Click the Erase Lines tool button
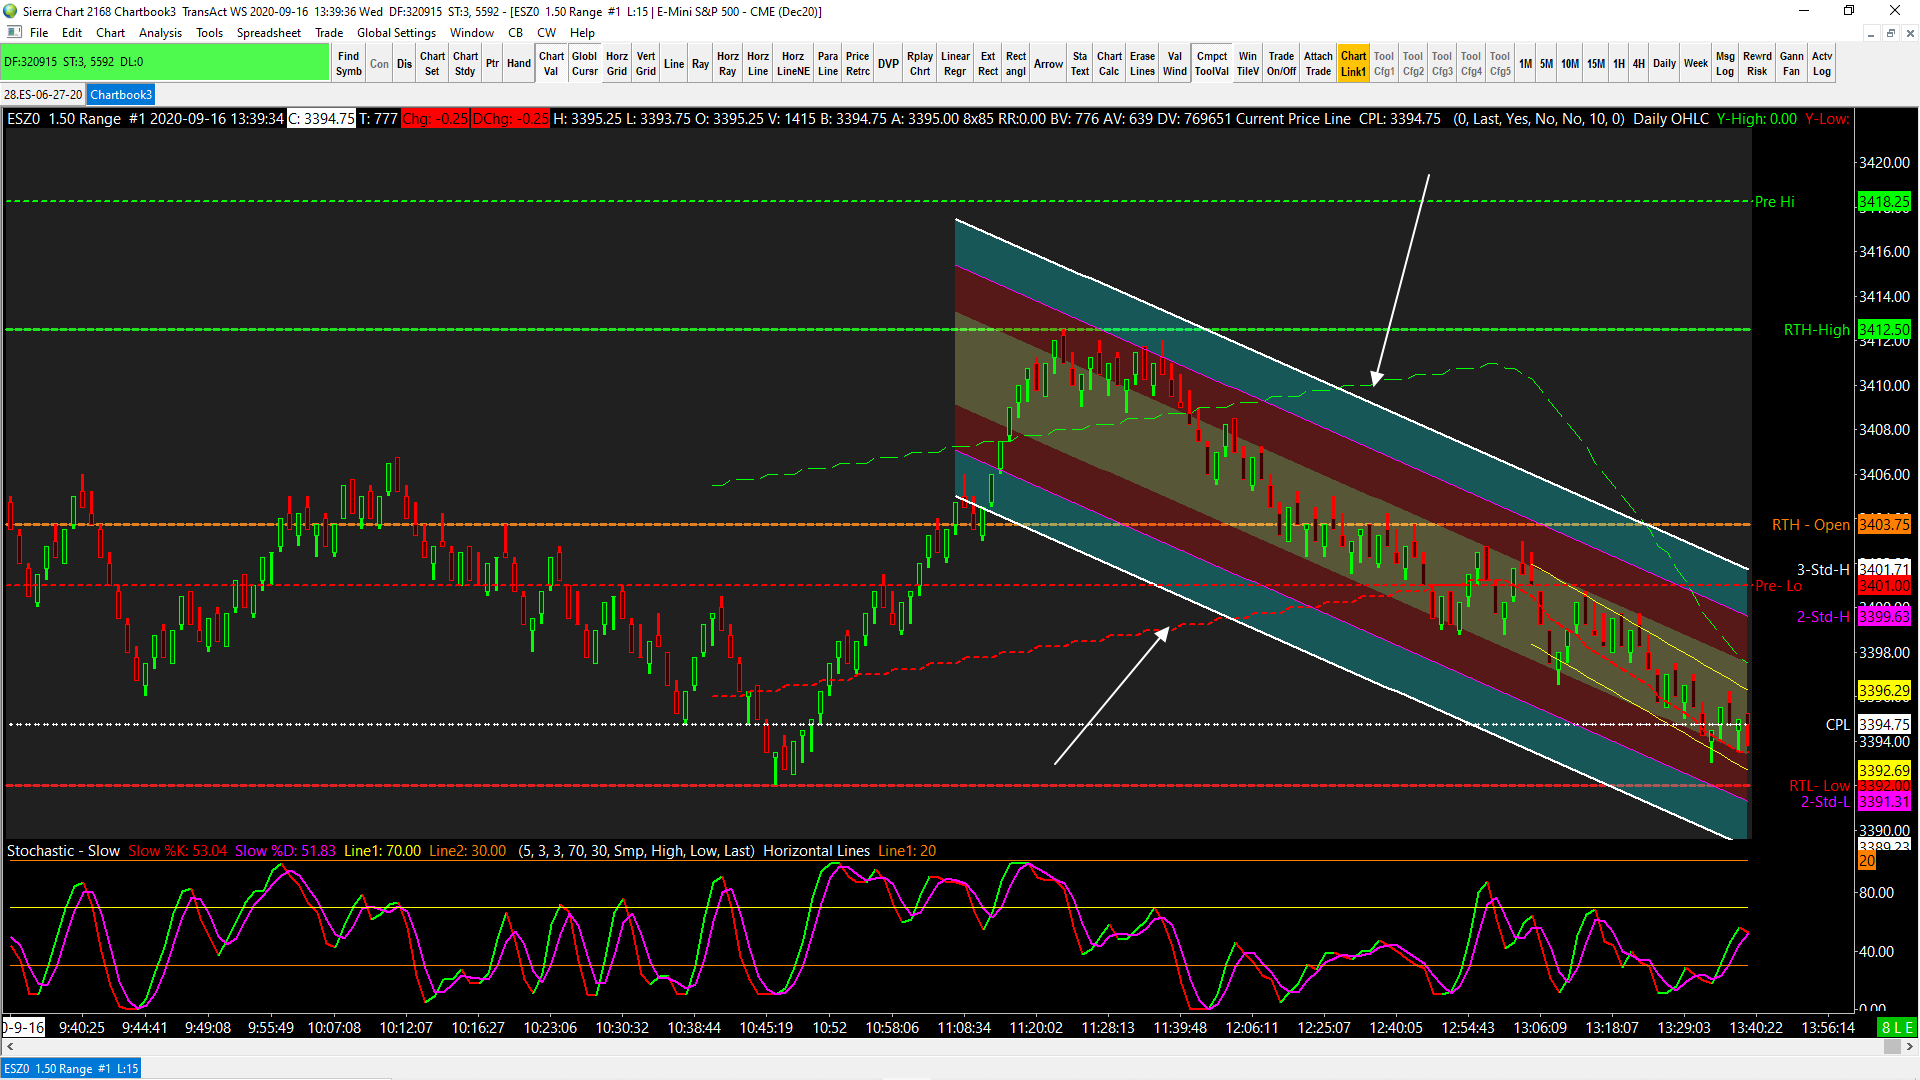This screenshot has width=1920, height=1080. 1142,63
